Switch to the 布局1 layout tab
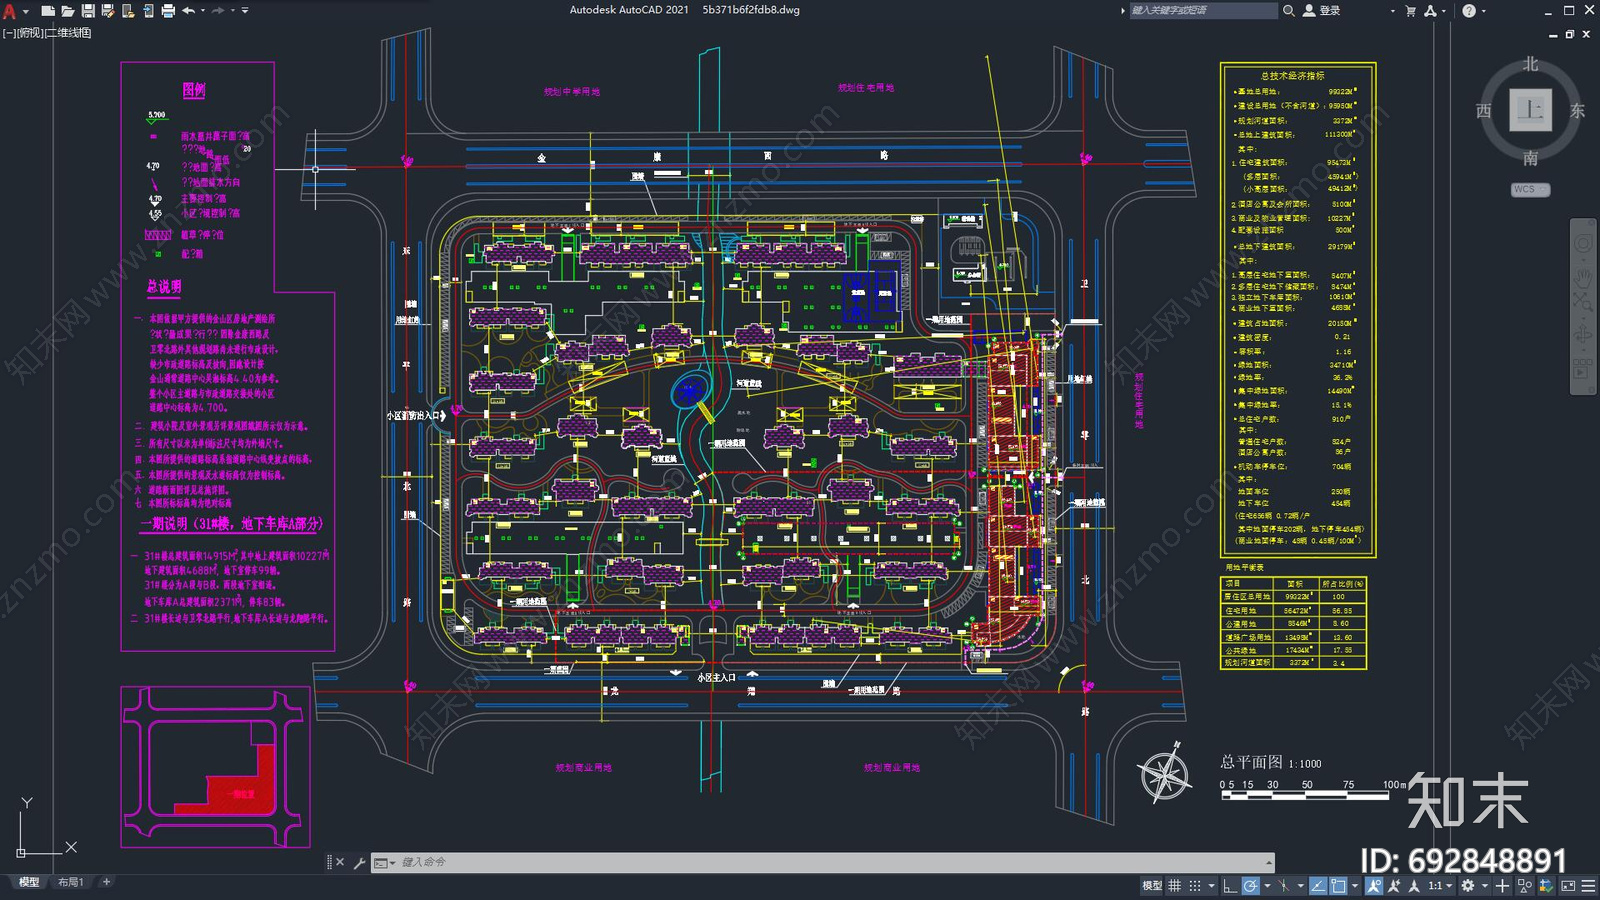1600x900 pixels. (x=70, y=882)
